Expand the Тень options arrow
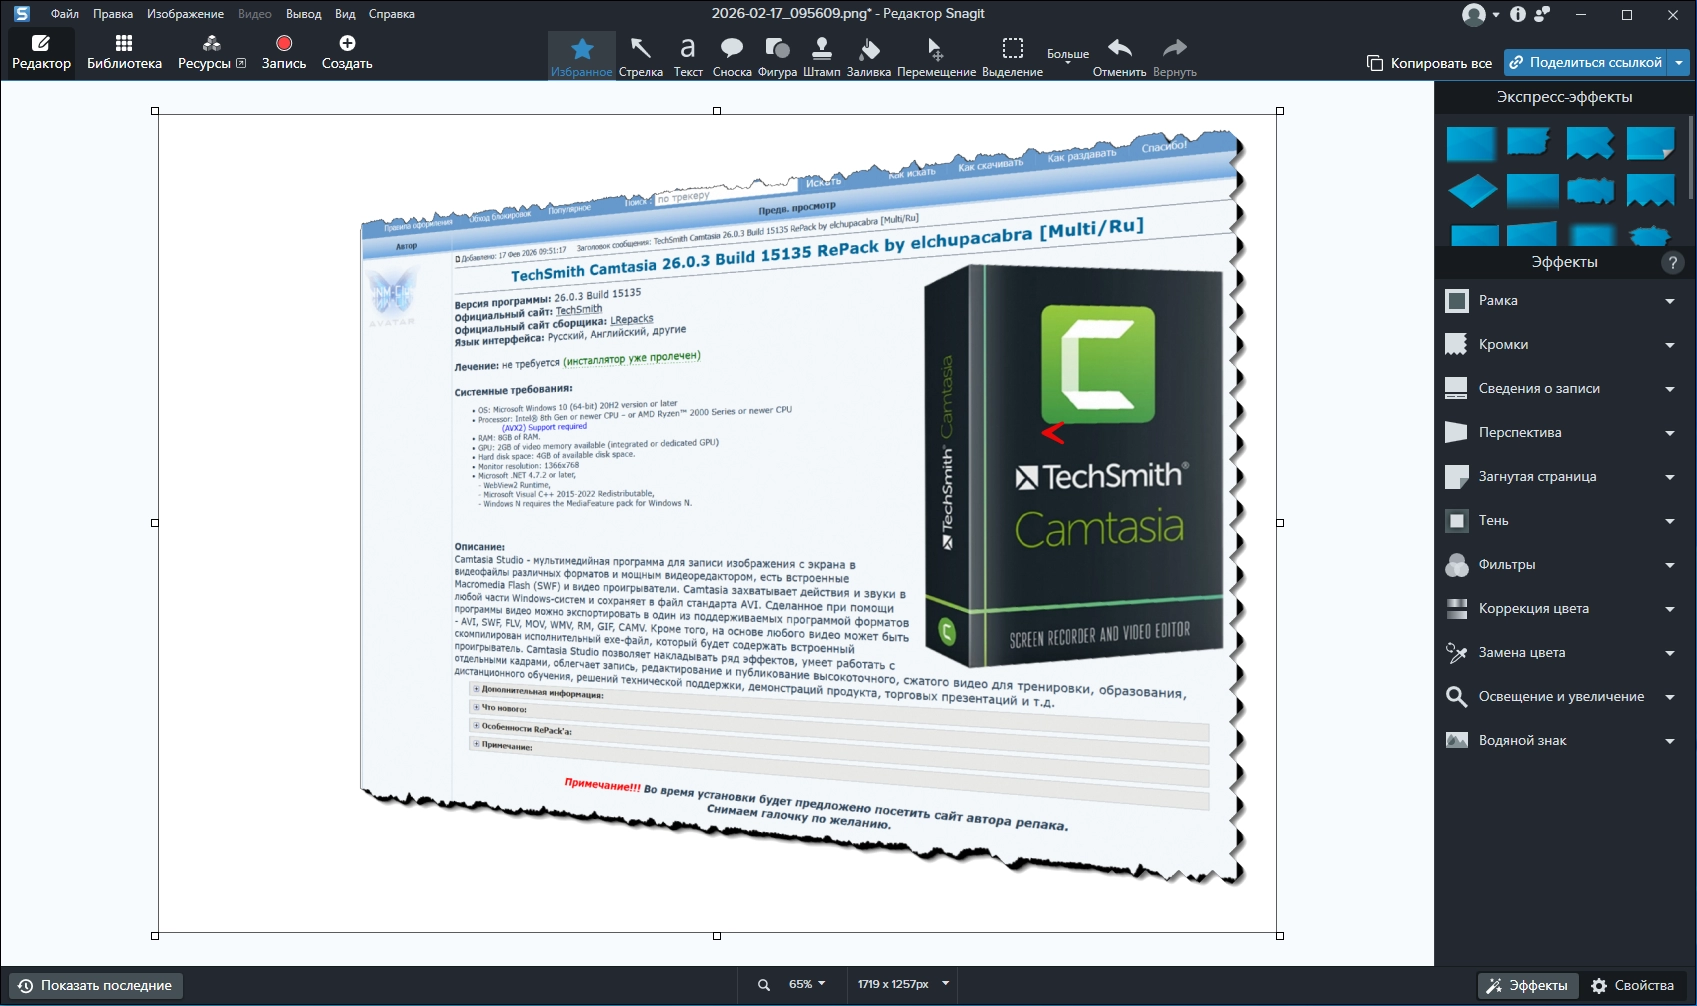Image resolution: width=1697 pixels, height=1006 pixels. point(1670,521)
